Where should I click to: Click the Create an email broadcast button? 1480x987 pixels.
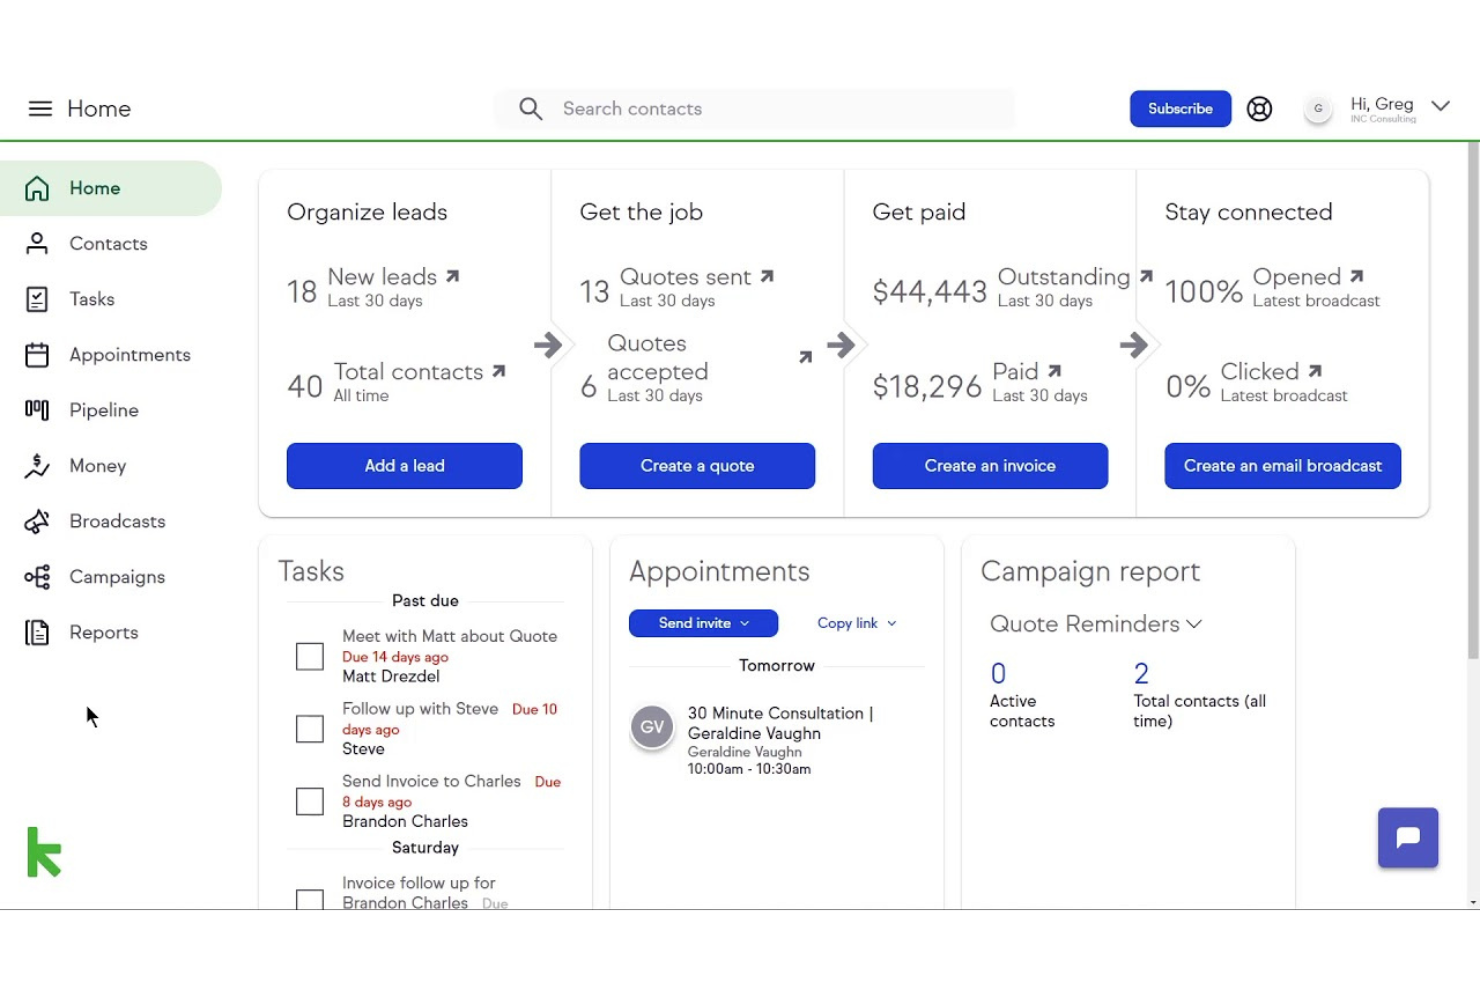(1282, 466)
